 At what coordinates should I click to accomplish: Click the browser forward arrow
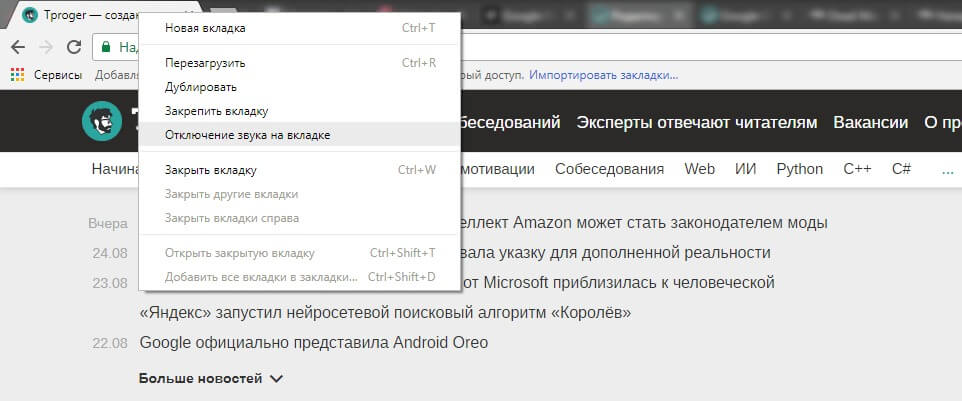point(46,47)
